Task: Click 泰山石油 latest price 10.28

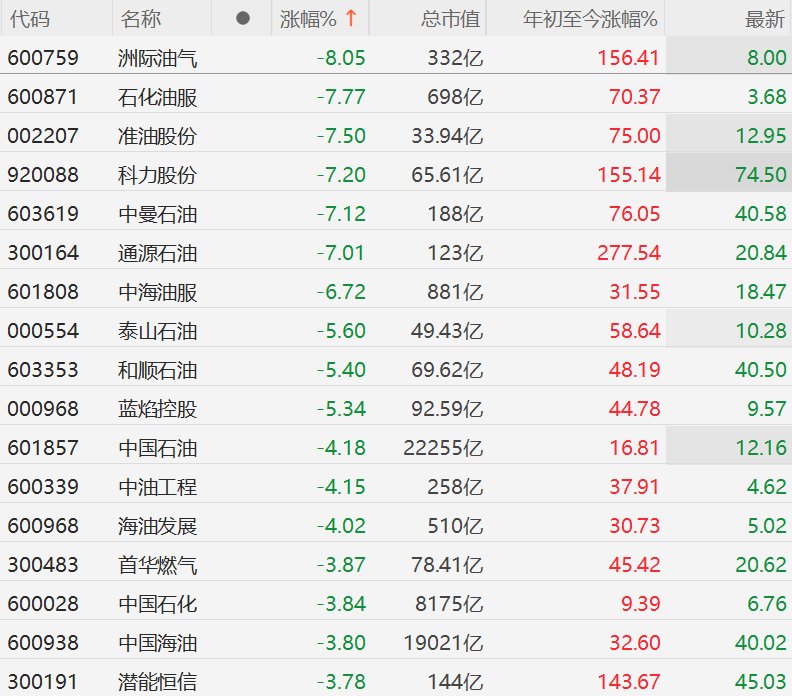Action: 761,331
